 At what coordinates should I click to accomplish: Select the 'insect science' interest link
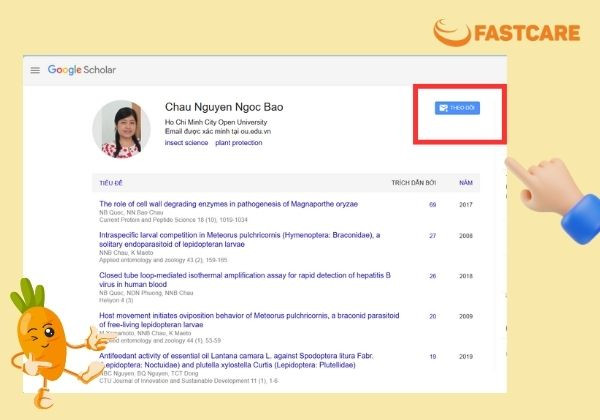click(x=186, y=143)
